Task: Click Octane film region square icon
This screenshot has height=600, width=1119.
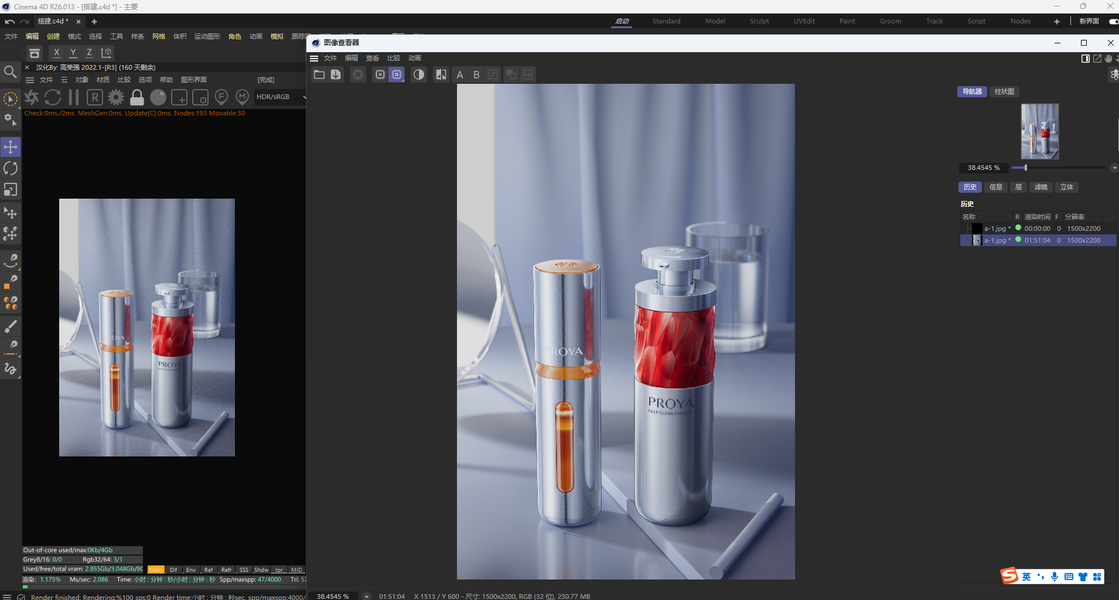Action: [201, 97]
